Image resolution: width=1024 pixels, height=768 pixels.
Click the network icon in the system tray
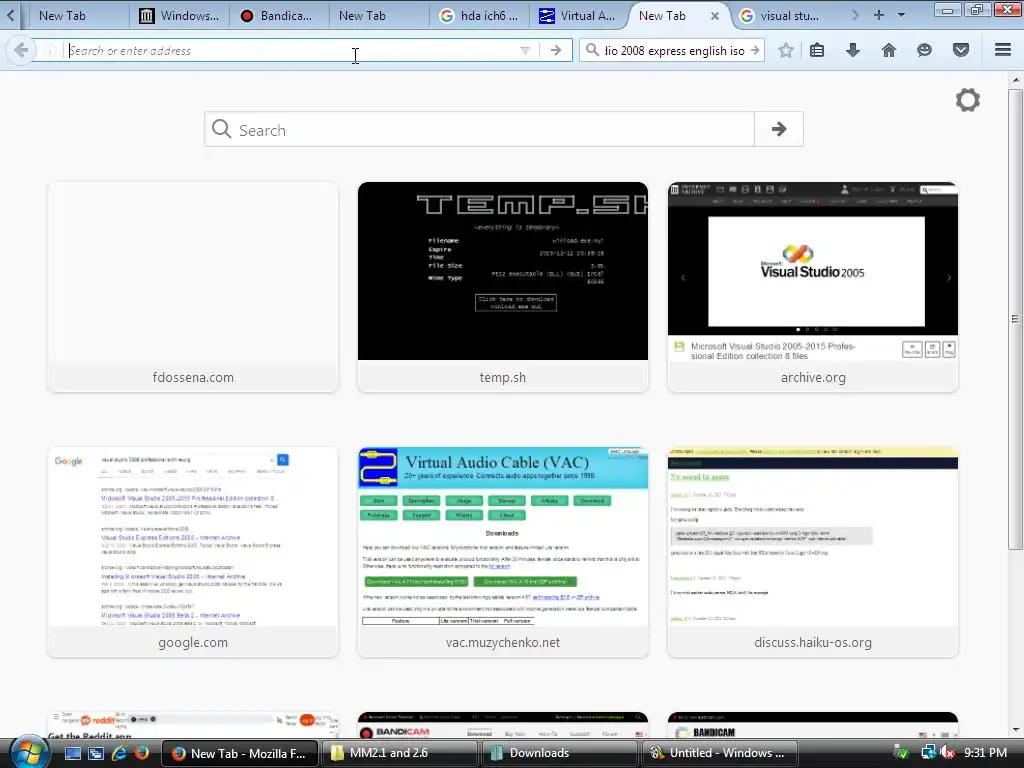pyautogui.click(x=928, y=753)
